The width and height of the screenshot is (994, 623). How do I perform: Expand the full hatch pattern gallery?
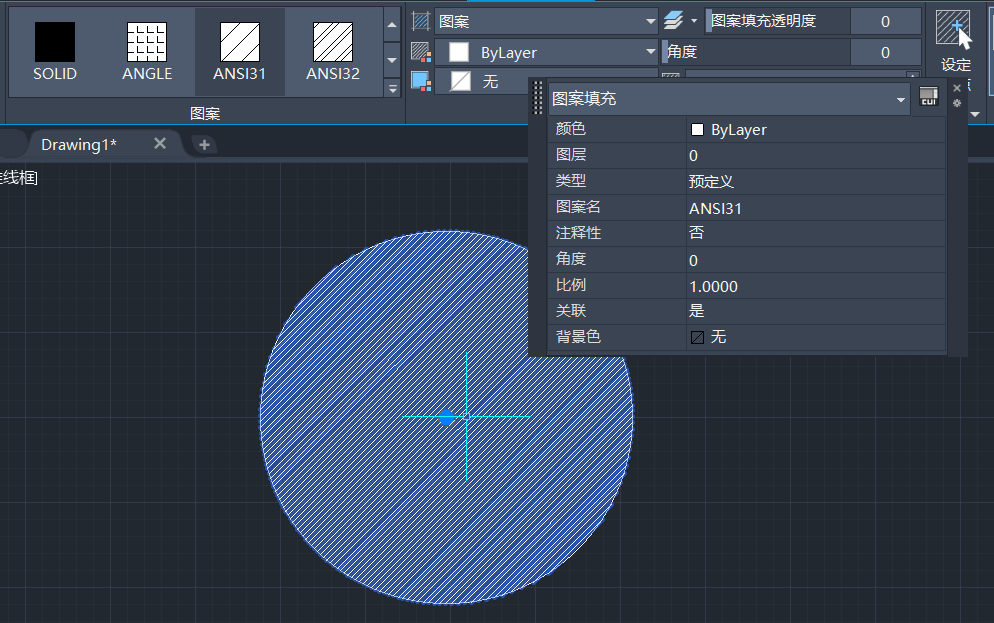[392, 89]
